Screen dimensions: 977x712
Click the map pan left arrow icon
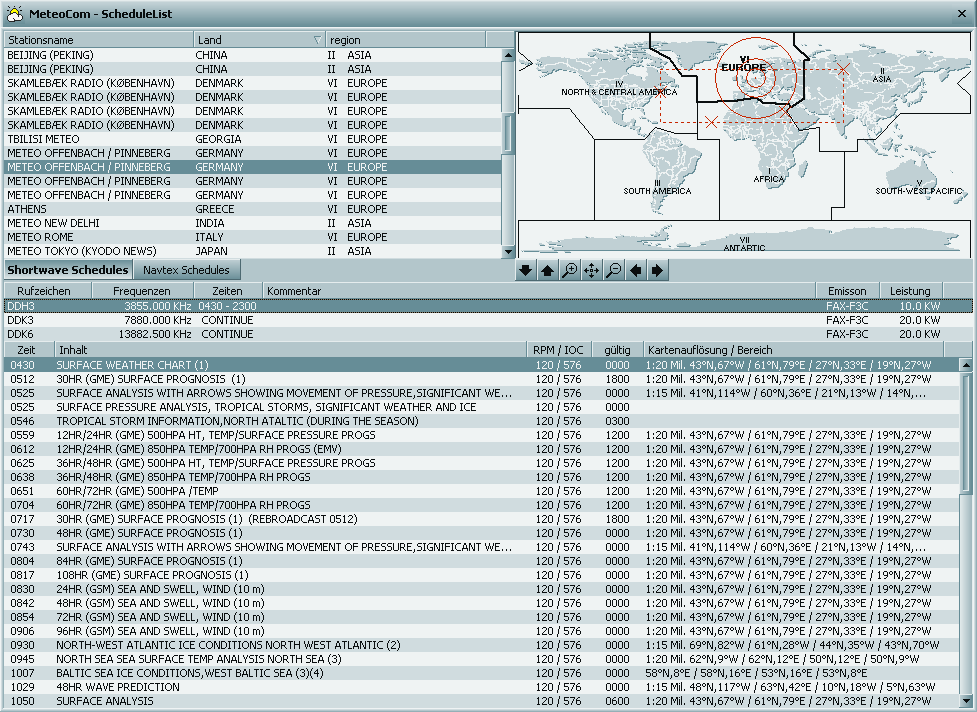(635, 271)
